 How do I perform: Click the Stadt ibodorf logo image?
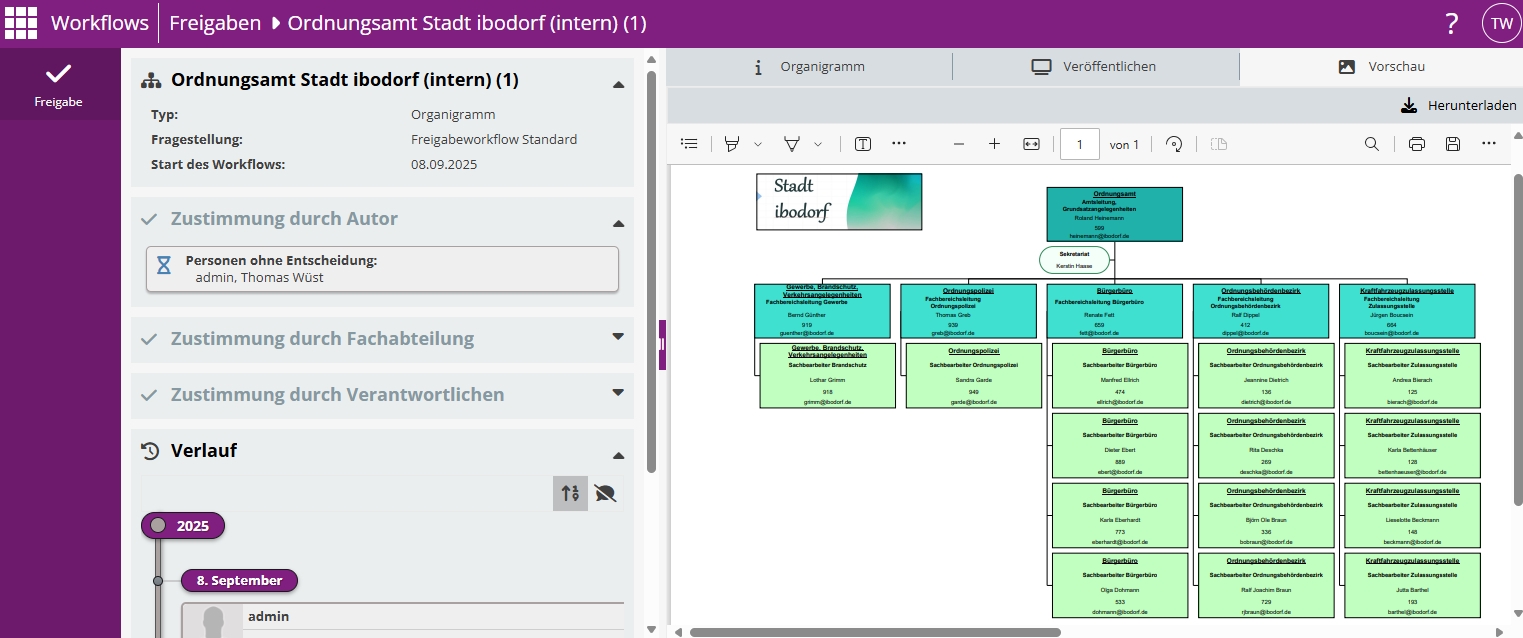click(839, 202)
